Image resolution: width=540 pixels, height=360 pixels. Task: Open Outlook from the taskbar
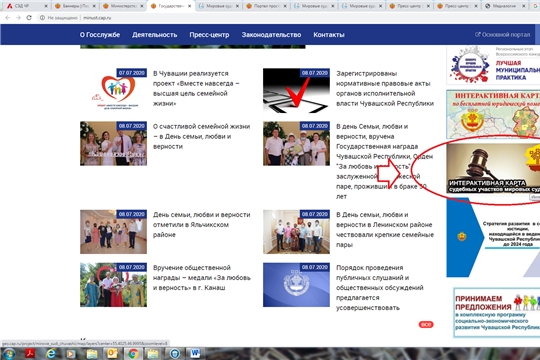pyautogui.click(x=112, y=354)
